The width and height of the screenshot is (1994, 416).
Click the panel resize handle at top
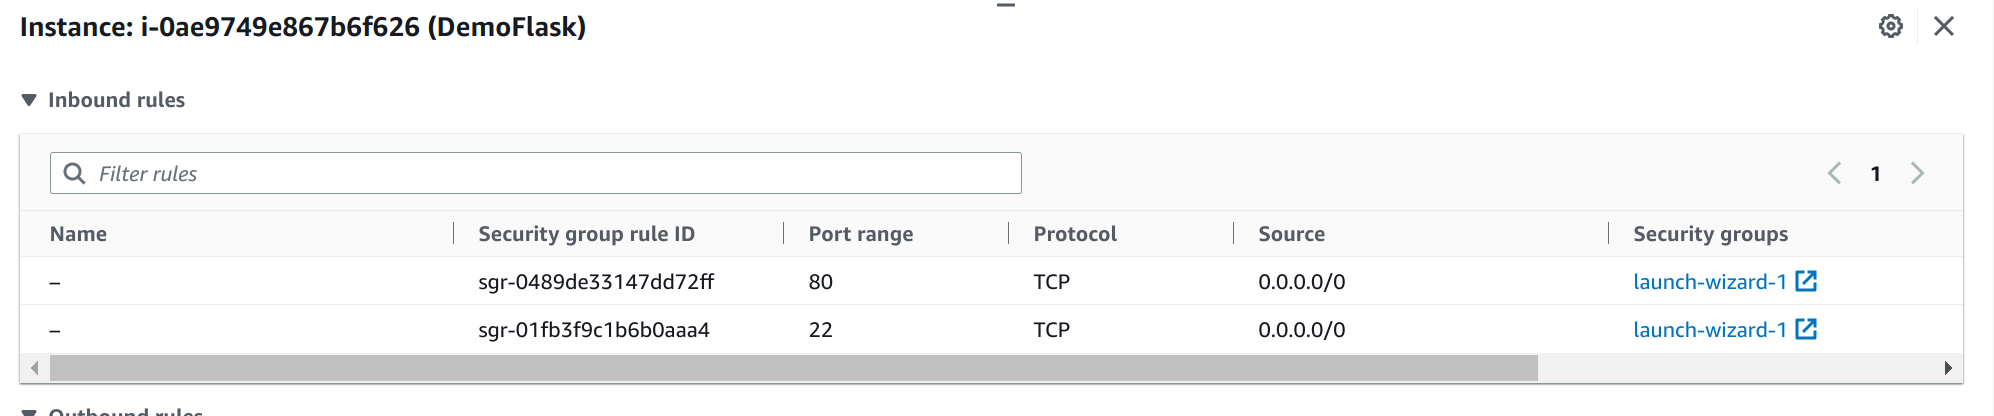point(1006,5)
